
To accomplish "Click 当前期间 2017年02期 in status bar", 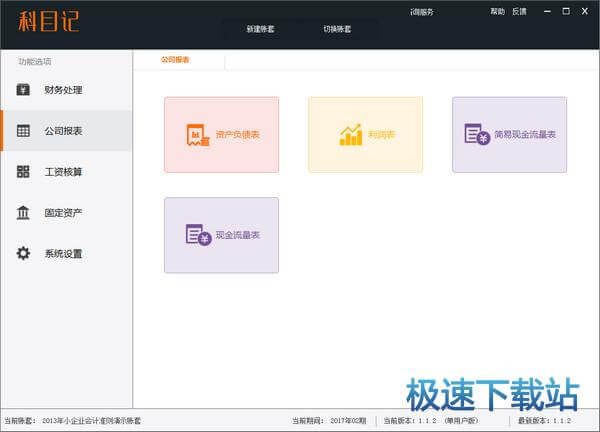I will pos(329,421).
